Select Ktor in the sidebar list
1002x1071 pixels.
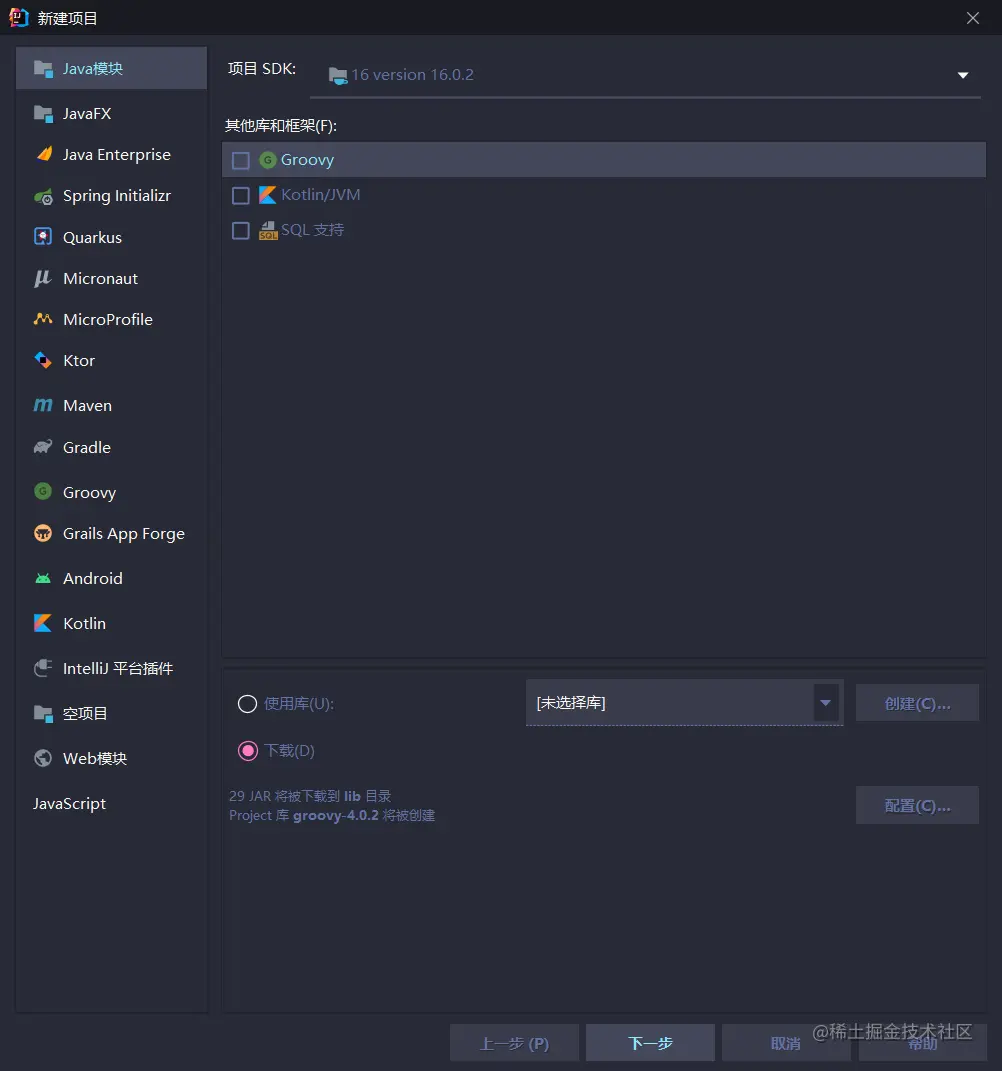pos(111,360)
